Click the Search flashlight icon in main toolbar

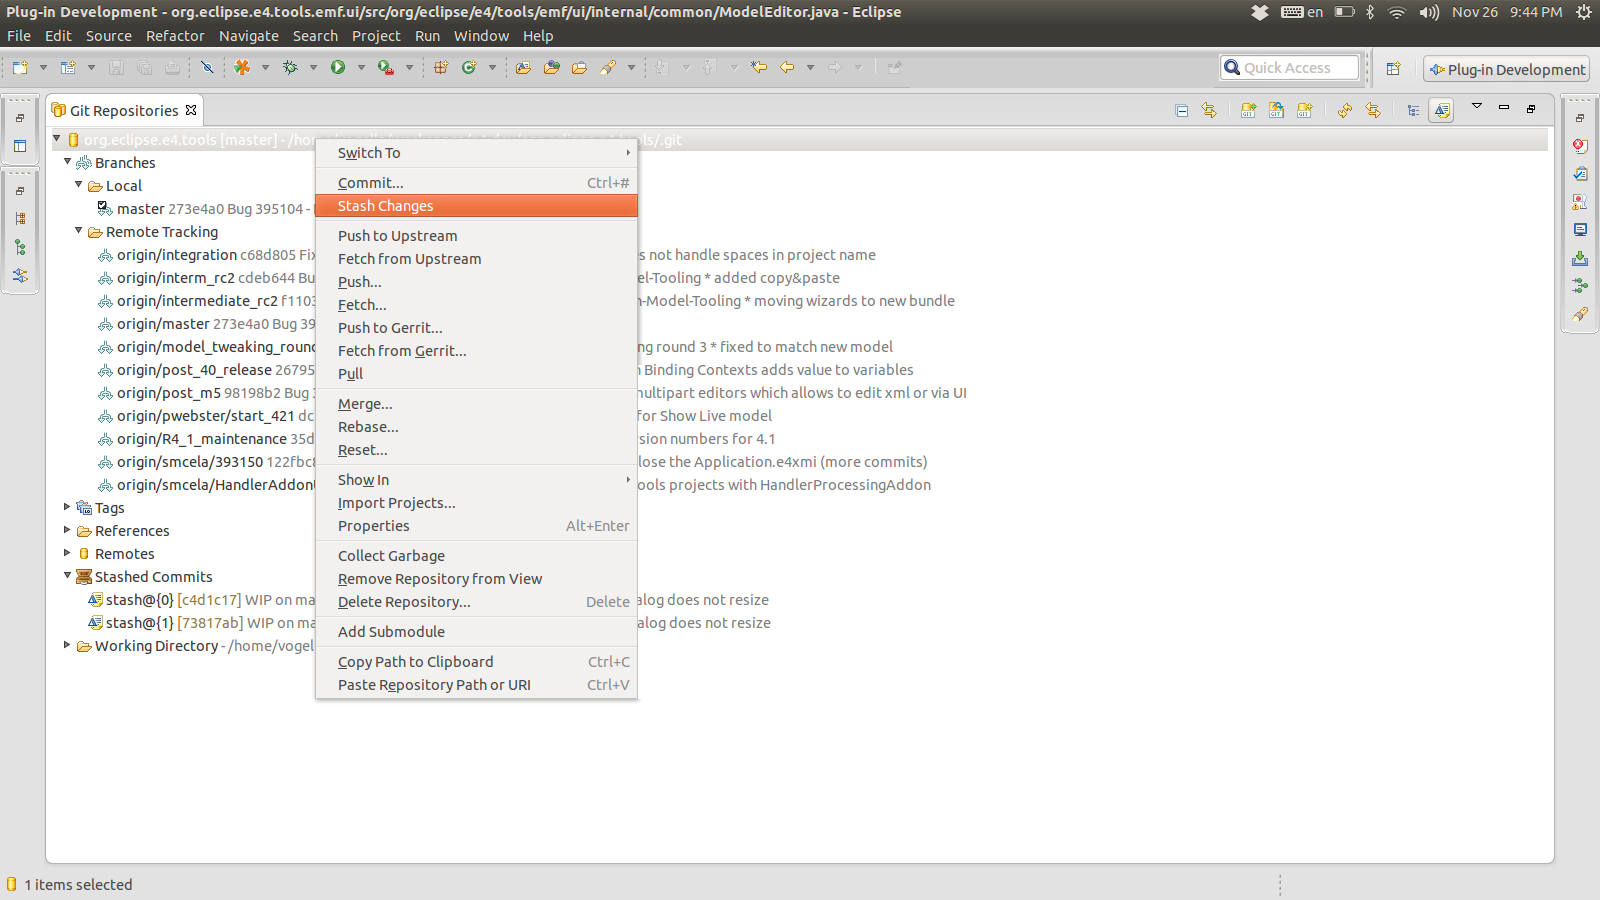(608, 67)
